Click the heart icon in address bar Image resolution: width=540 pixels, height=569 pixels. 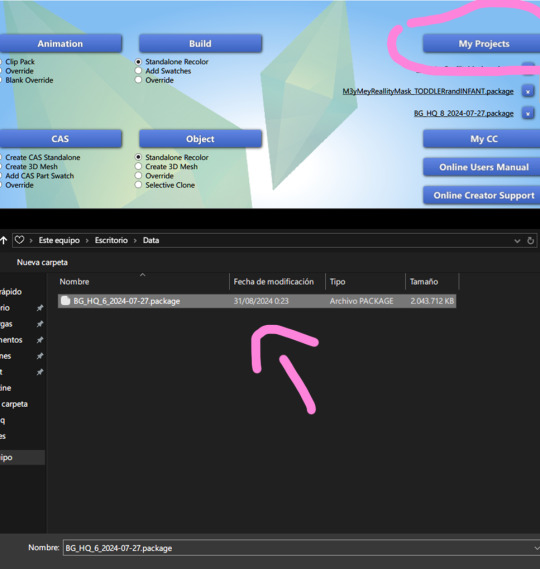(x=20, y=240)
